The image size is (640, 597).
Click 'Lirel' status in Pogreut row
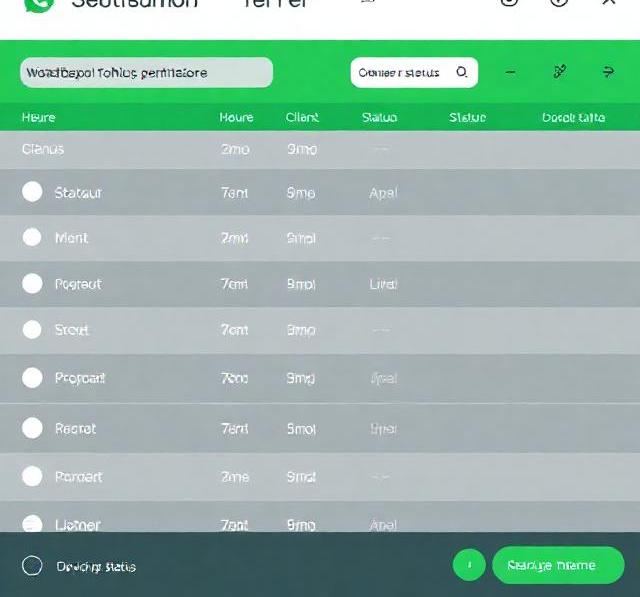pyautogui.click(x=383, y=284)
